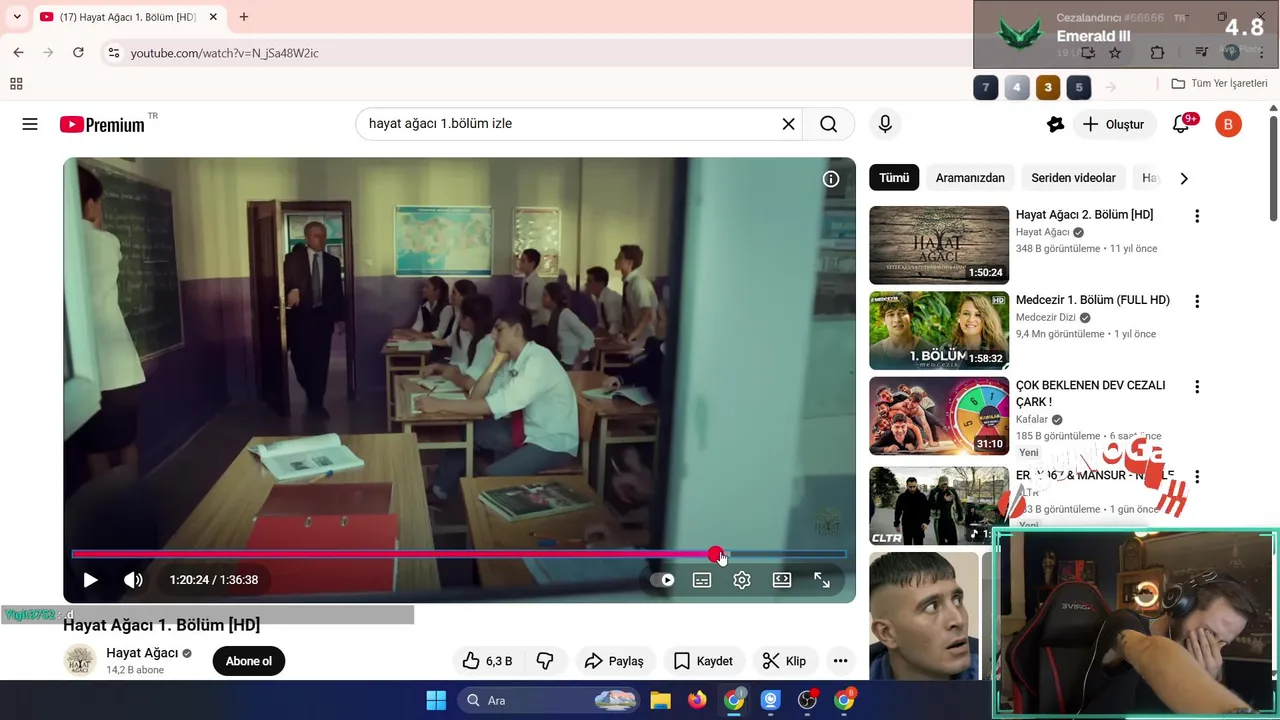This screenshot has height=720, width=1280.
Task: Run search with the magnifier button
Action: coord(828,124)
